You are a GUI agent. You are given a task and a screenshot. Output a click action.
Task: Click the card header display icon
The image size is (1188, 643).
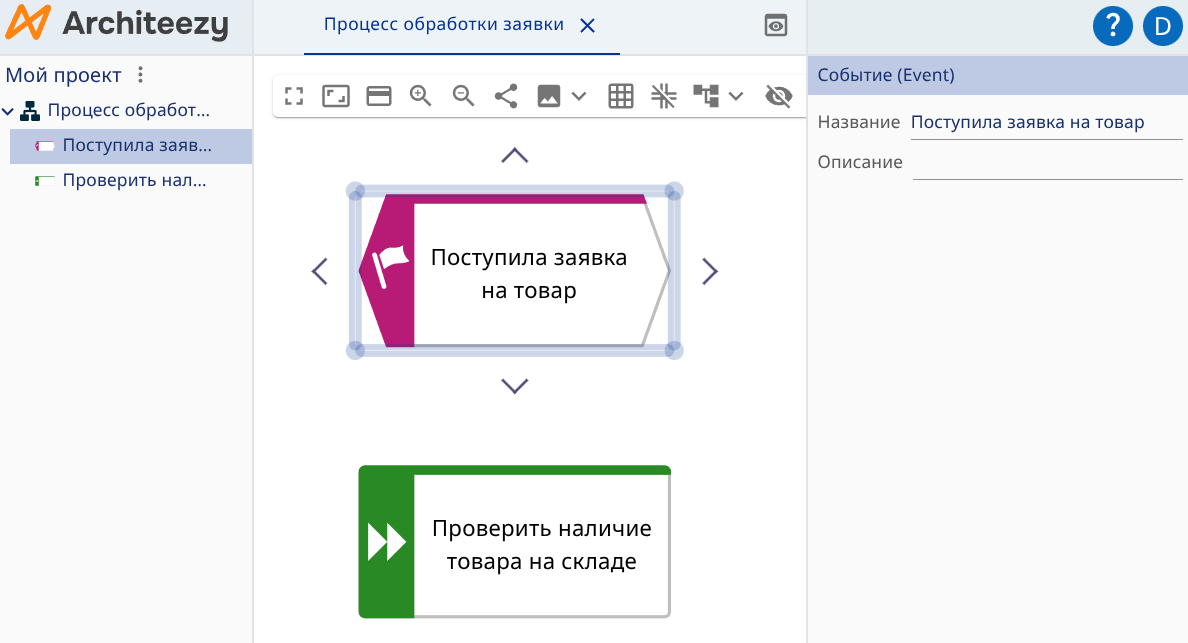(378, 96)
